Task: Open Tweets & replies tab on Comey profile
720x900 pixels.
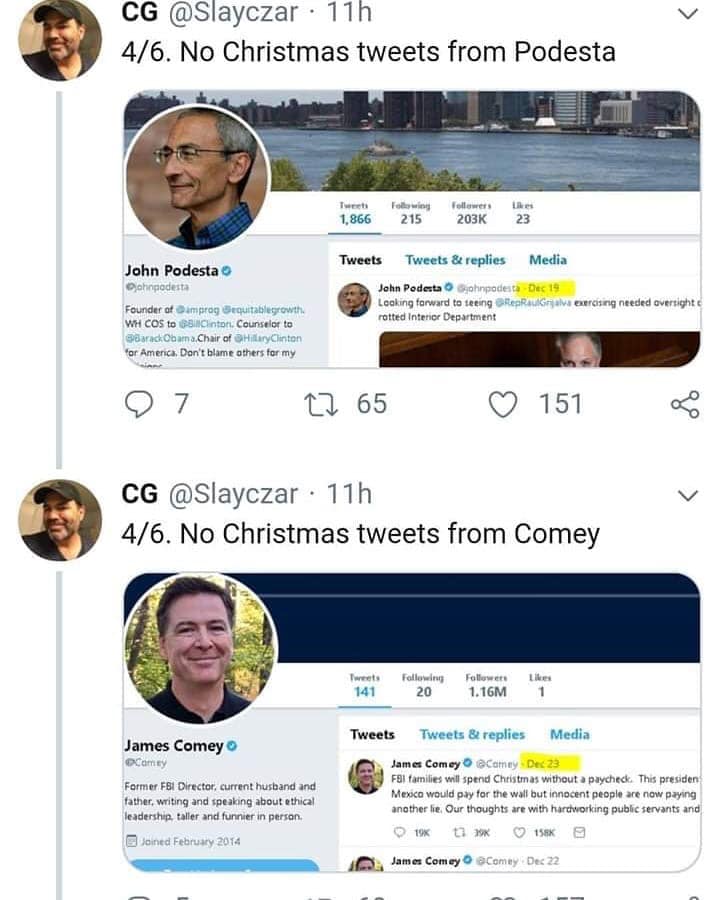Action: pyautogui.click(x=472, y=734)
